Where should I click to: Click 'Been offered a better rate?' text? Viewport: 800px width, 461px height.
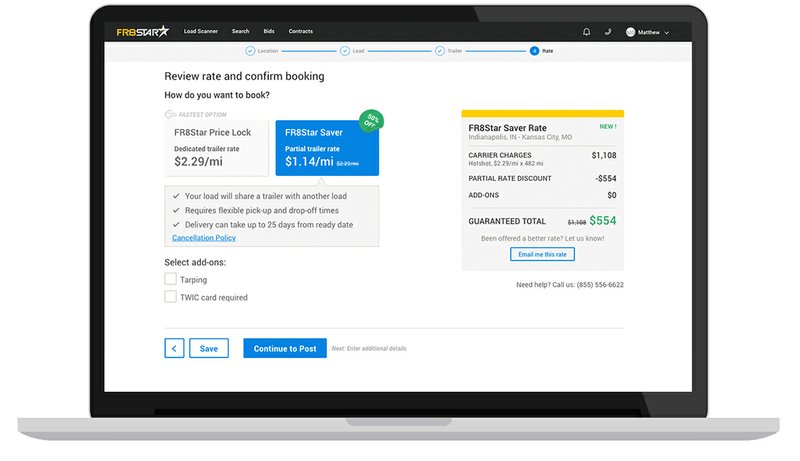pyautogui.click(x=542, y=238)
